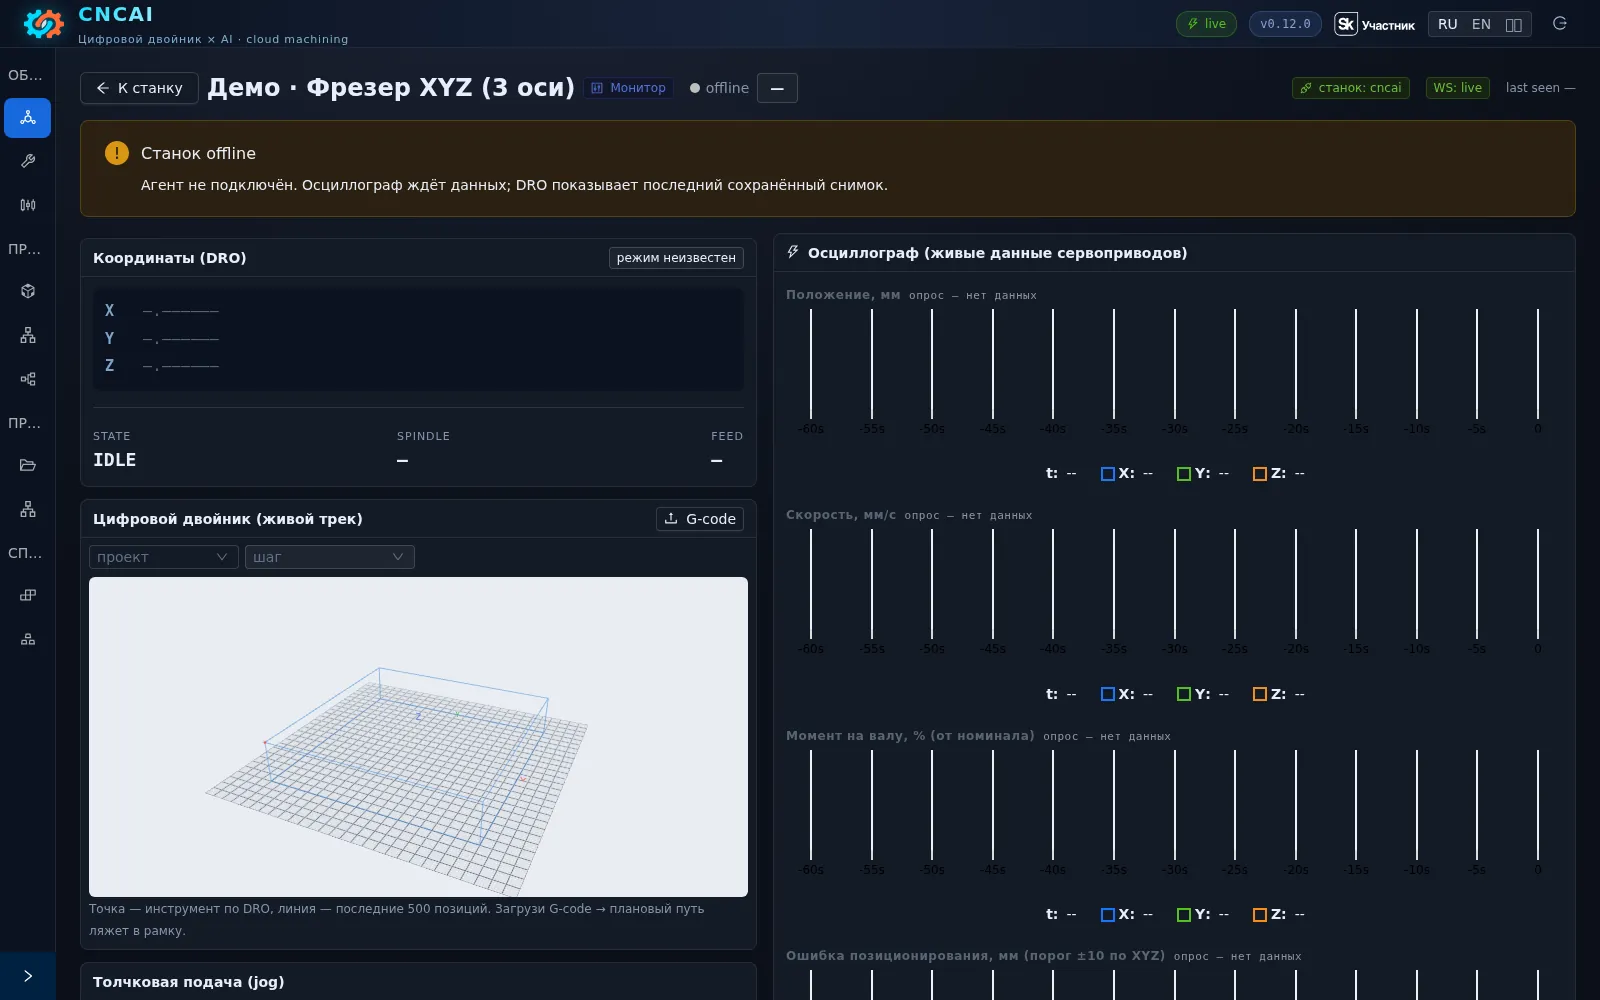The image size is (1600, 1000).
Task: Open the folder sidebar icon
Action: coord(28,465)
